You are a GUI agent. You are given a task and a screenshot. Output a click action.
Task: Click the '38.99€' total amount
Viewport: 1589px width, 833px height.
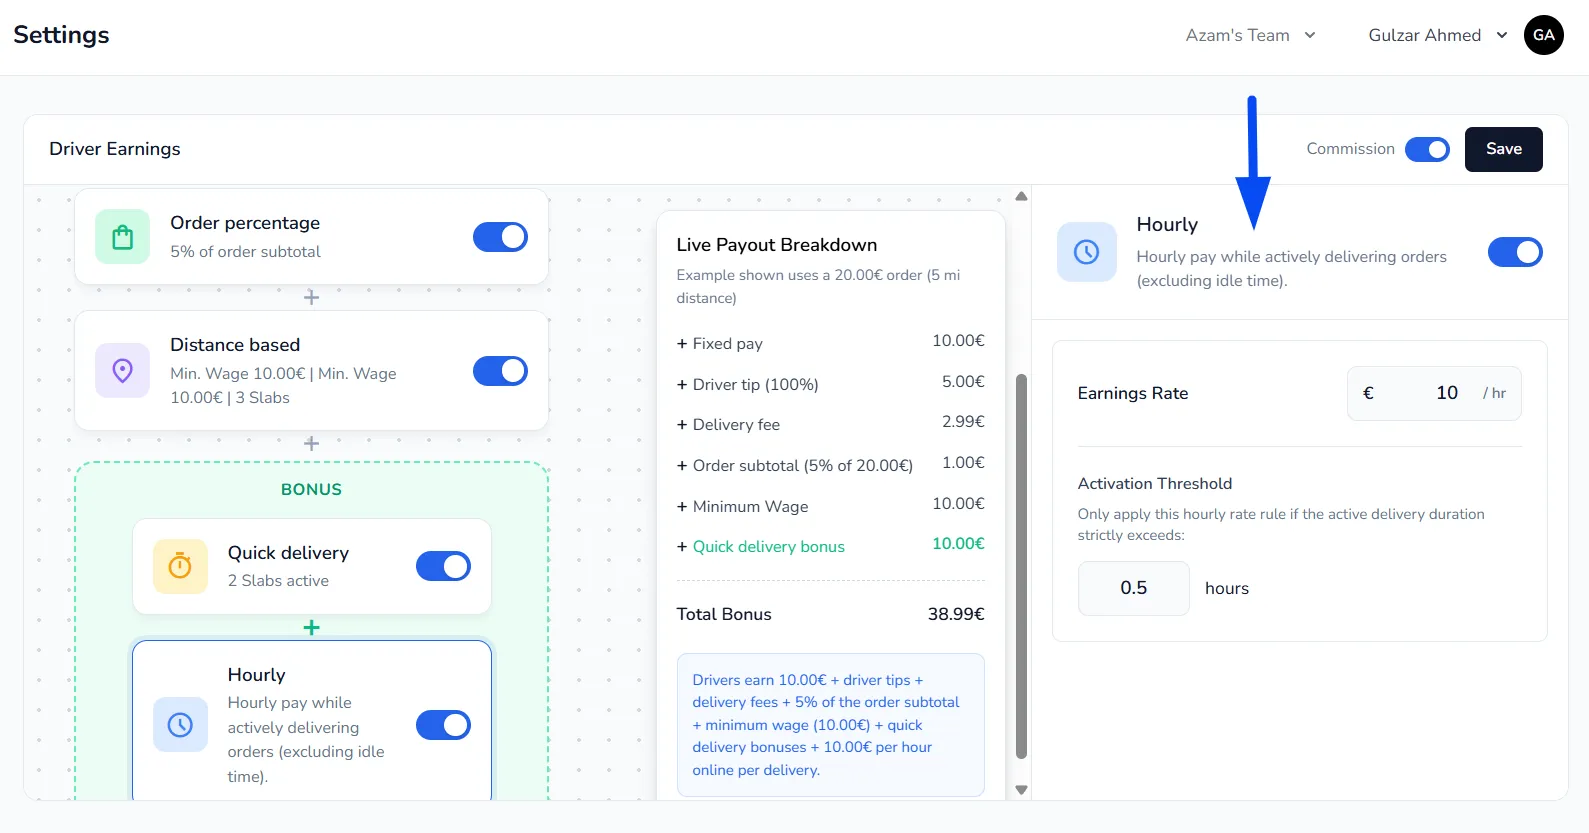coord(956,614)
